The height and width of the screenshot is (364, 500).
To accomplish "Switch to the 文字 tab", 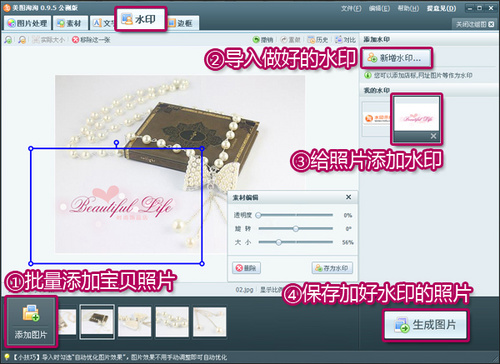I will point(103,23).
